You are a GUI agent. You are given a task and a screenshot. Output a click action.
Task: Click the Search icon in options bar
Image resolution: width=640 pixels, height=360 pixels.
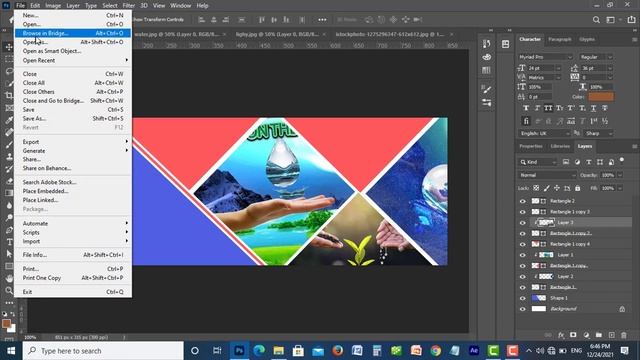pos(596,20)
